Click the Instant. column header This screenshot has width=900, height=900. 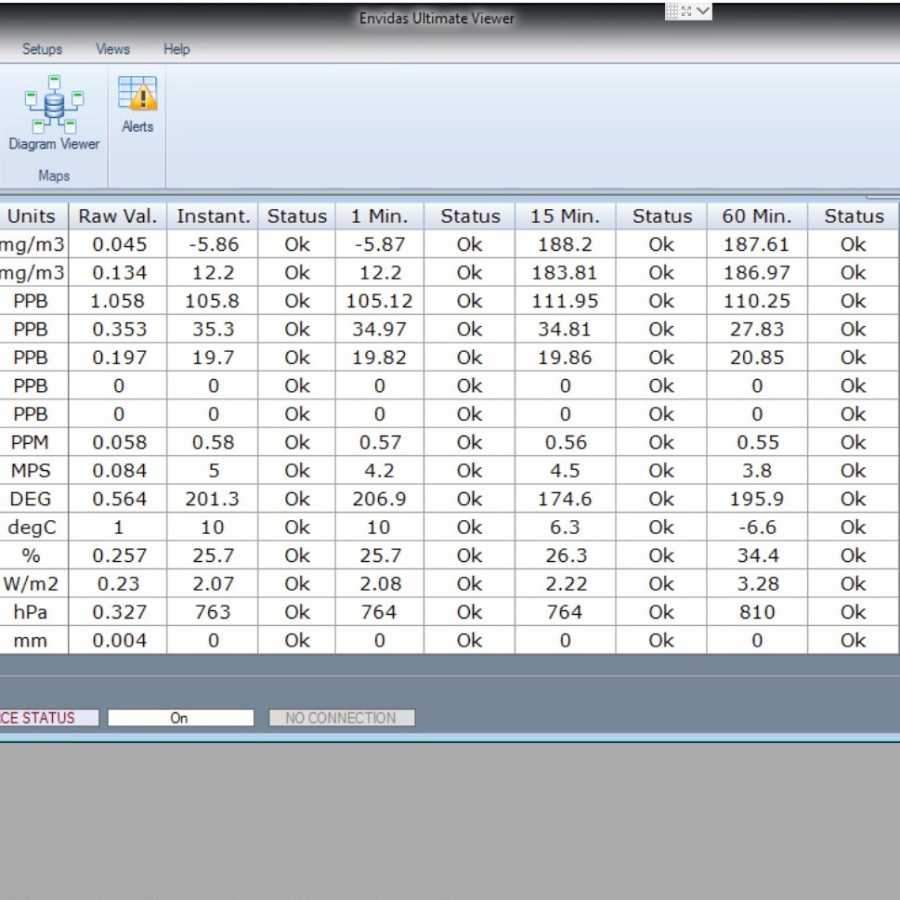[213, 216]
